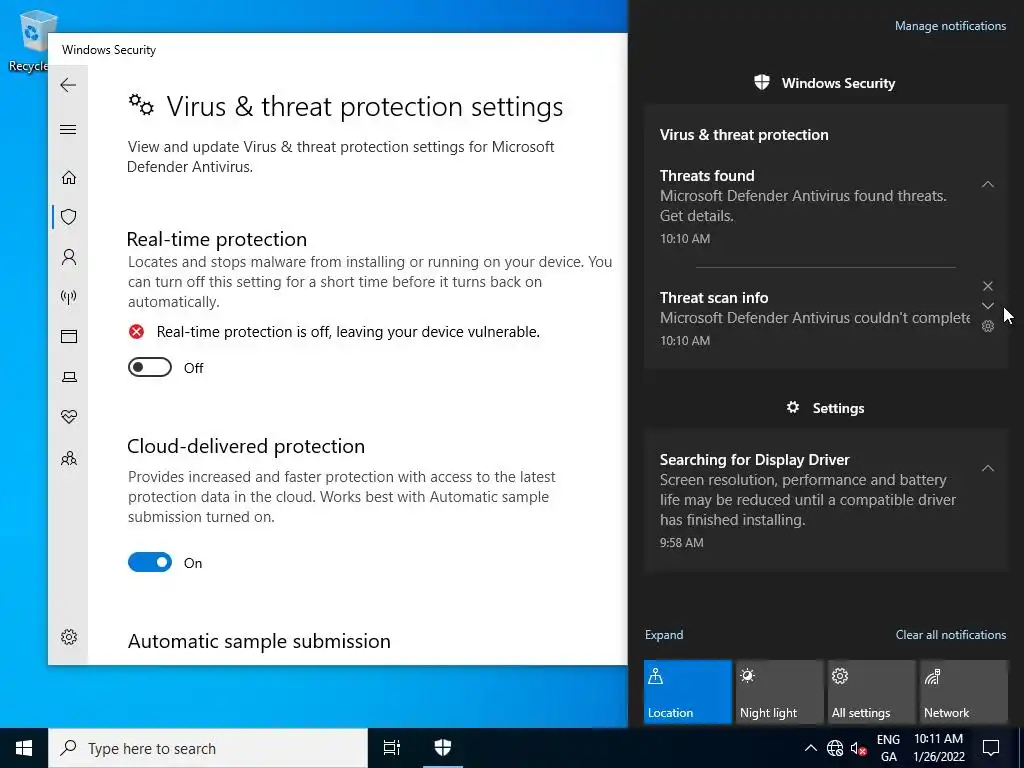Image resolution: width=1024 pixels, height=768 pixels.
Task: Open the hamburger navigation menu
Action: click(68, 129)
